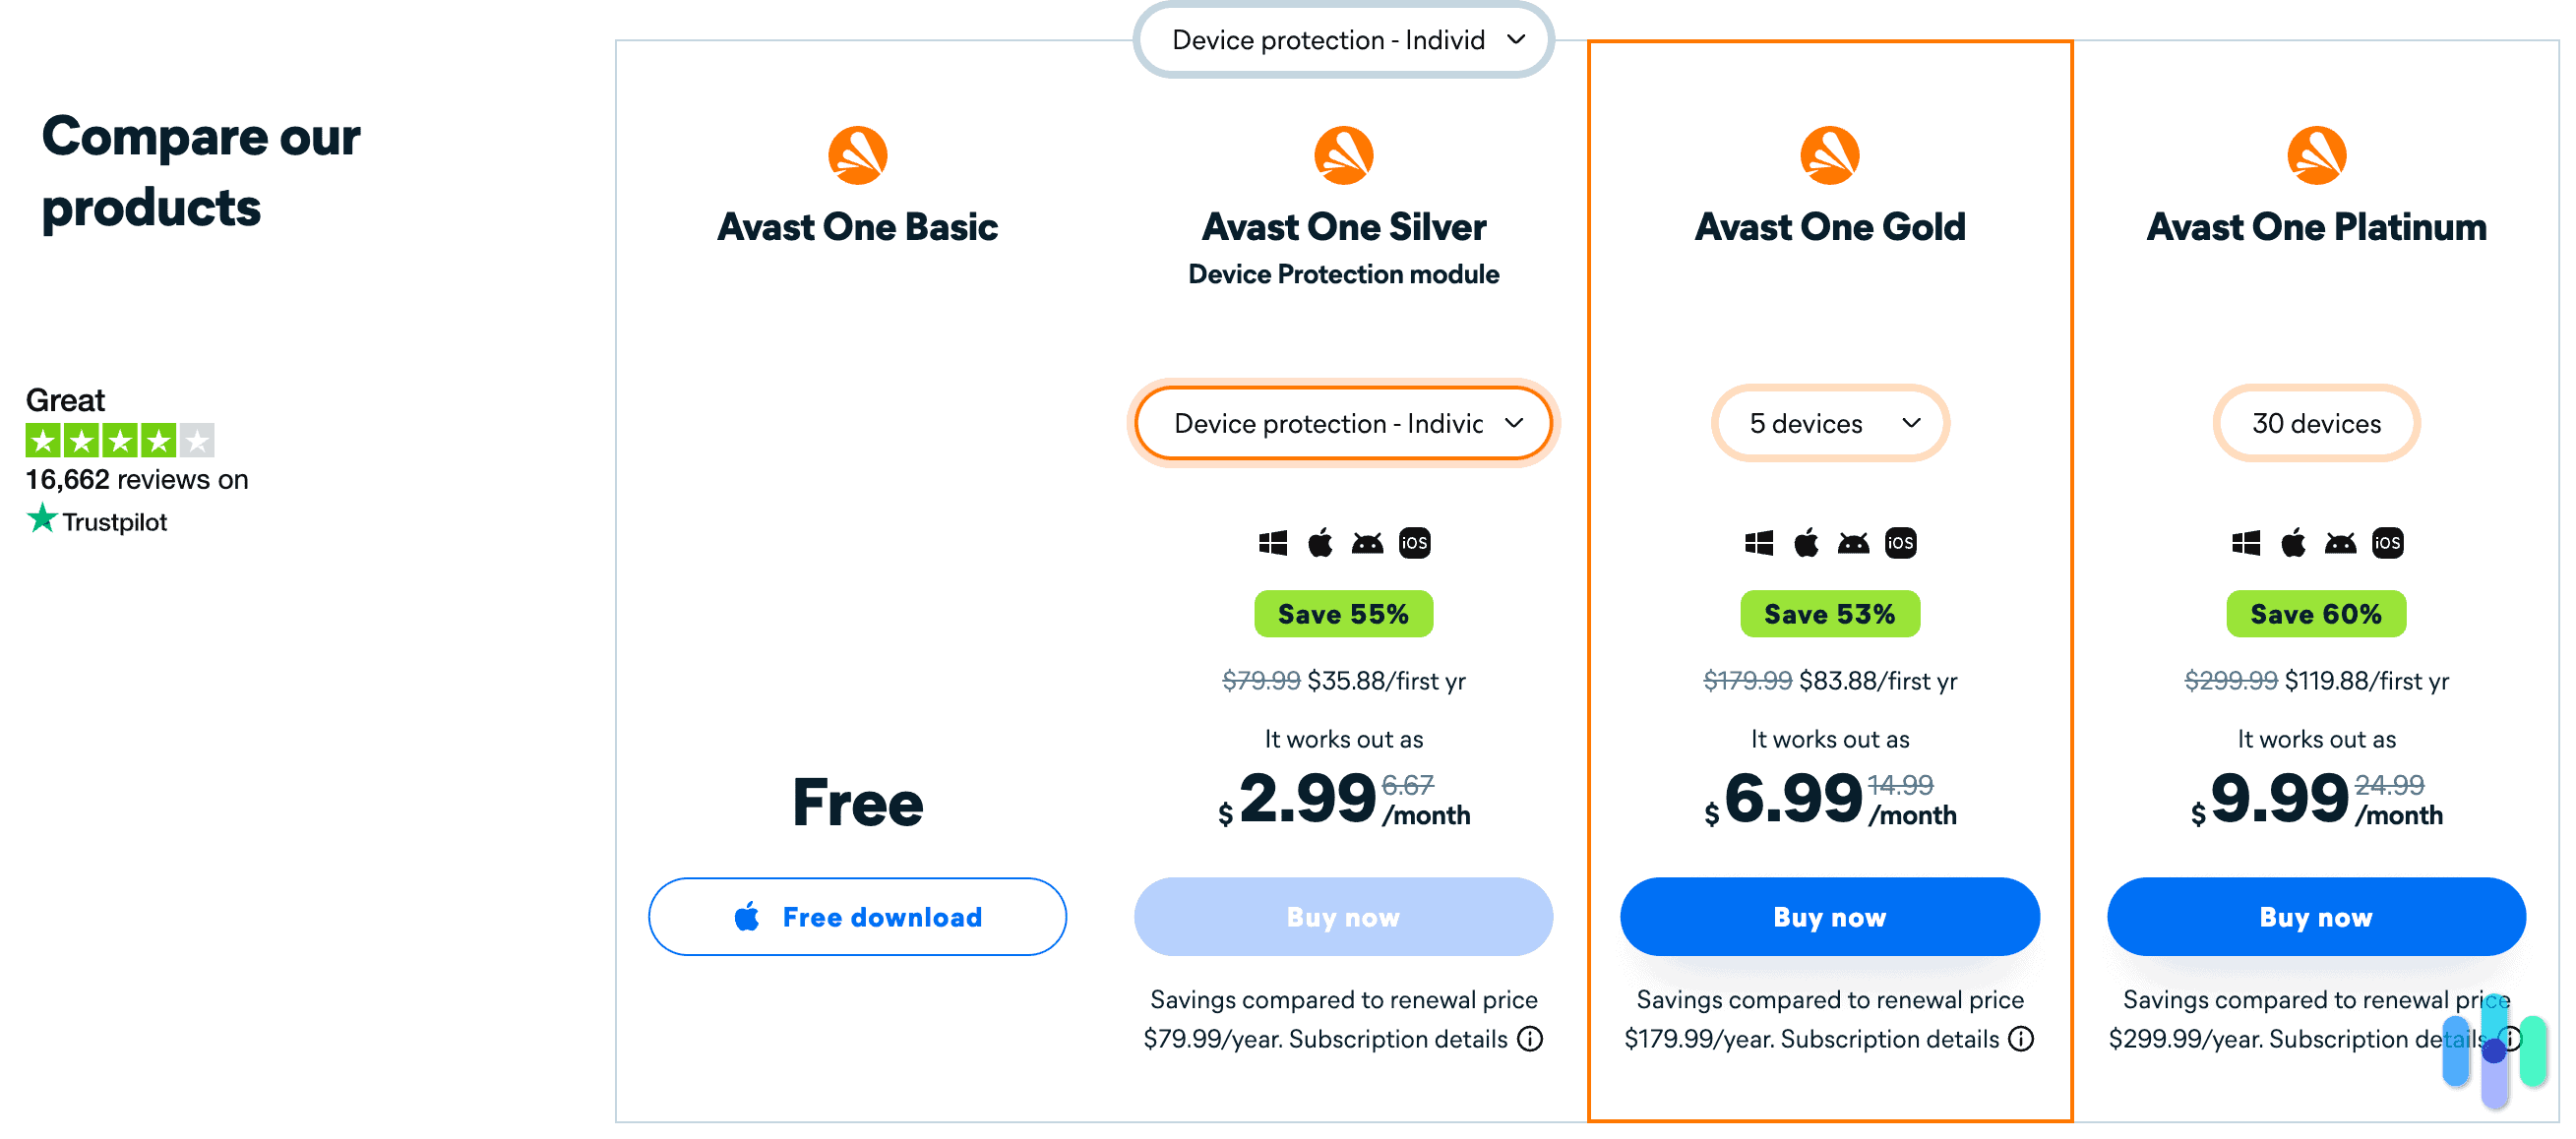The width and height of the screenshot is (2576, 1139).
Task: Open the top Device protection dropdown
Action: pyautogui.click(x=1343, y=40)
